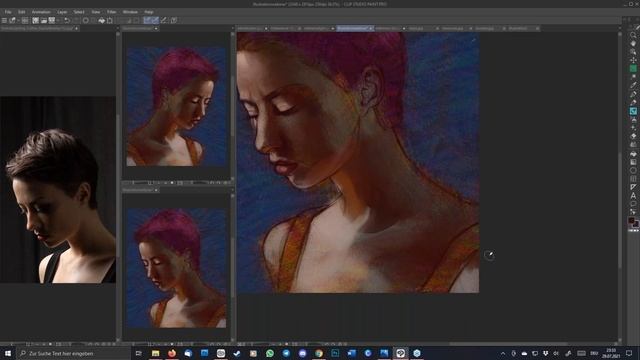Screen dimensions: 640x360
Task: Select the Pen tool in the tool palette
Action: pyautogui.click(x=633, y=94)
